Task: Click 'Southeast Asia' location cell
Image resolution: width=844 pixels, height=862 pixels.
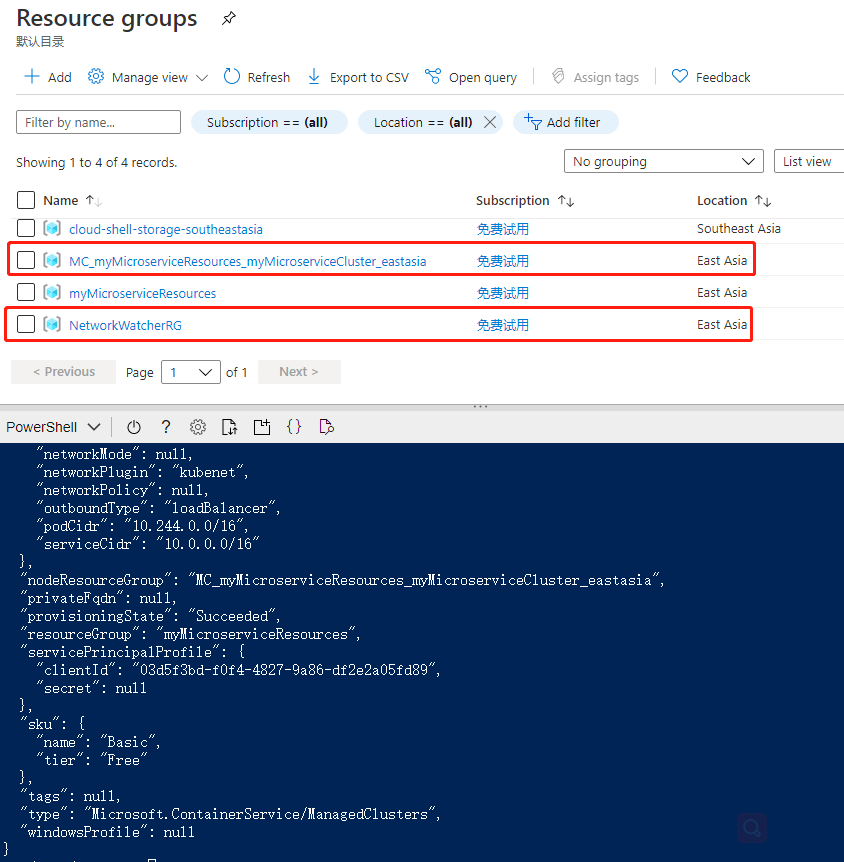Action: 738,229
